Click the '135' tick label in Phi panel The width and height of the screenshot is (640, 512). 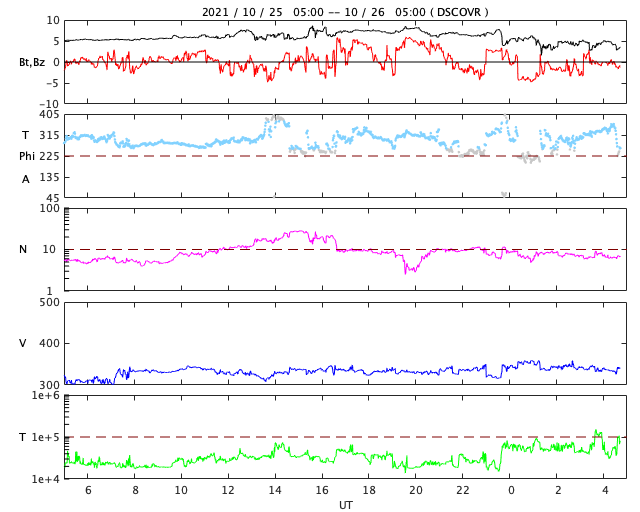(x=49, y=177)
